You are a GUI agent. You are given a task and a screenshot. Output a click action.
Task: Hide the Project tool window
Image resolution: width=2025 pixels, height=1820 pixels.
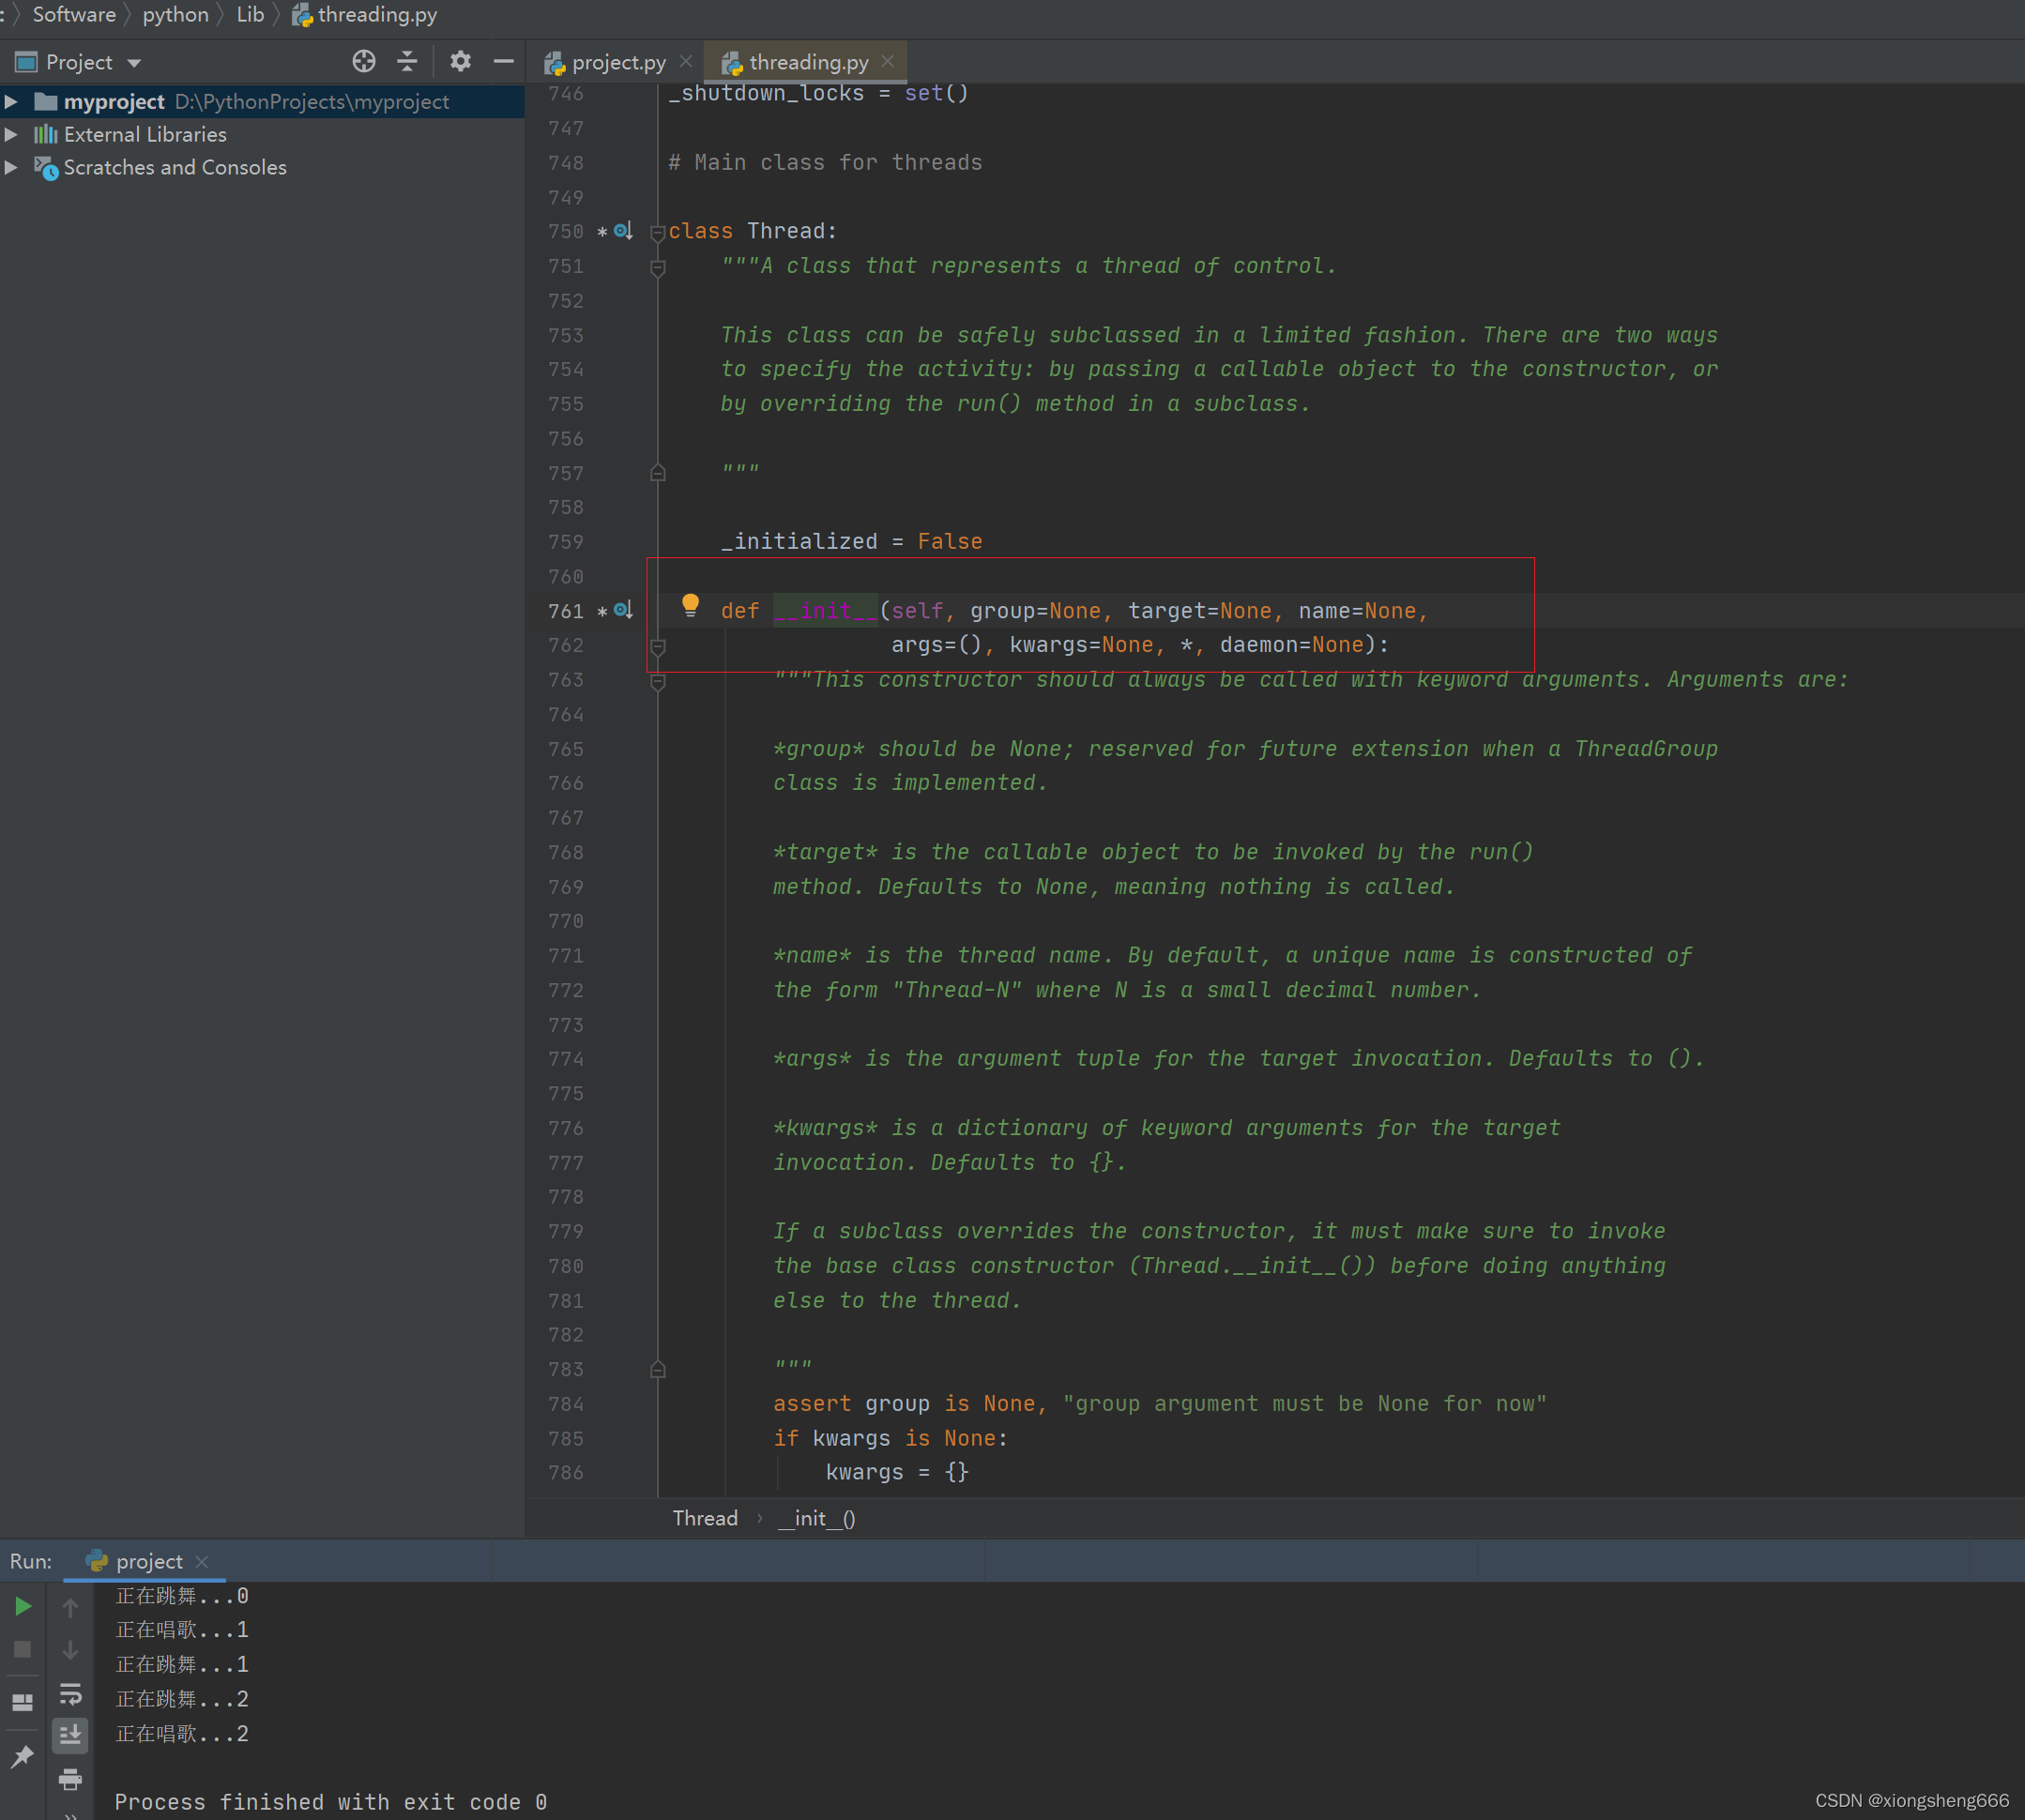tap(504, 62)
